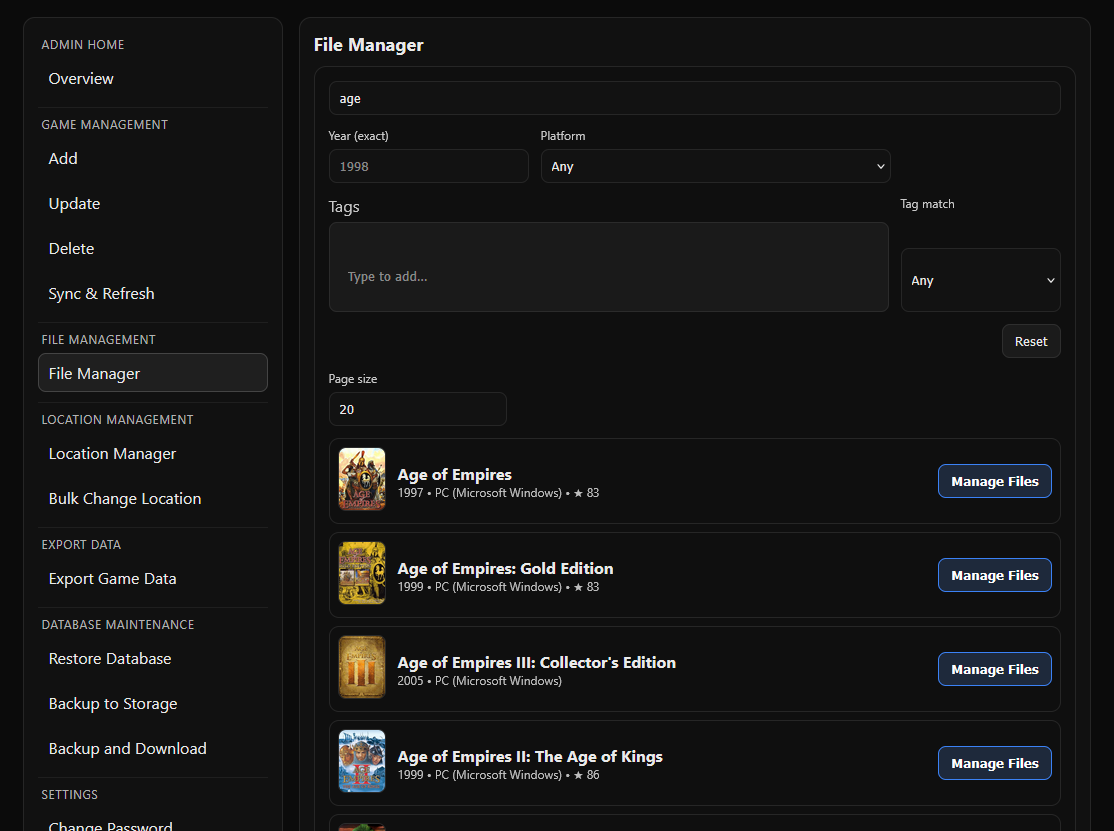Click '2005 • PC (Microsoft Windows)' details line

pos(480,681)
